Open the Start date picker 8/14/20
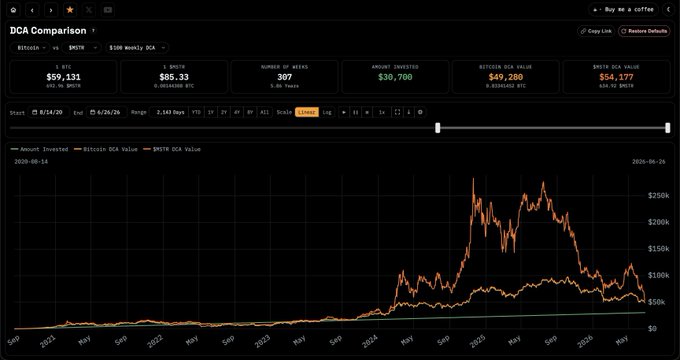 click(49, 112)
